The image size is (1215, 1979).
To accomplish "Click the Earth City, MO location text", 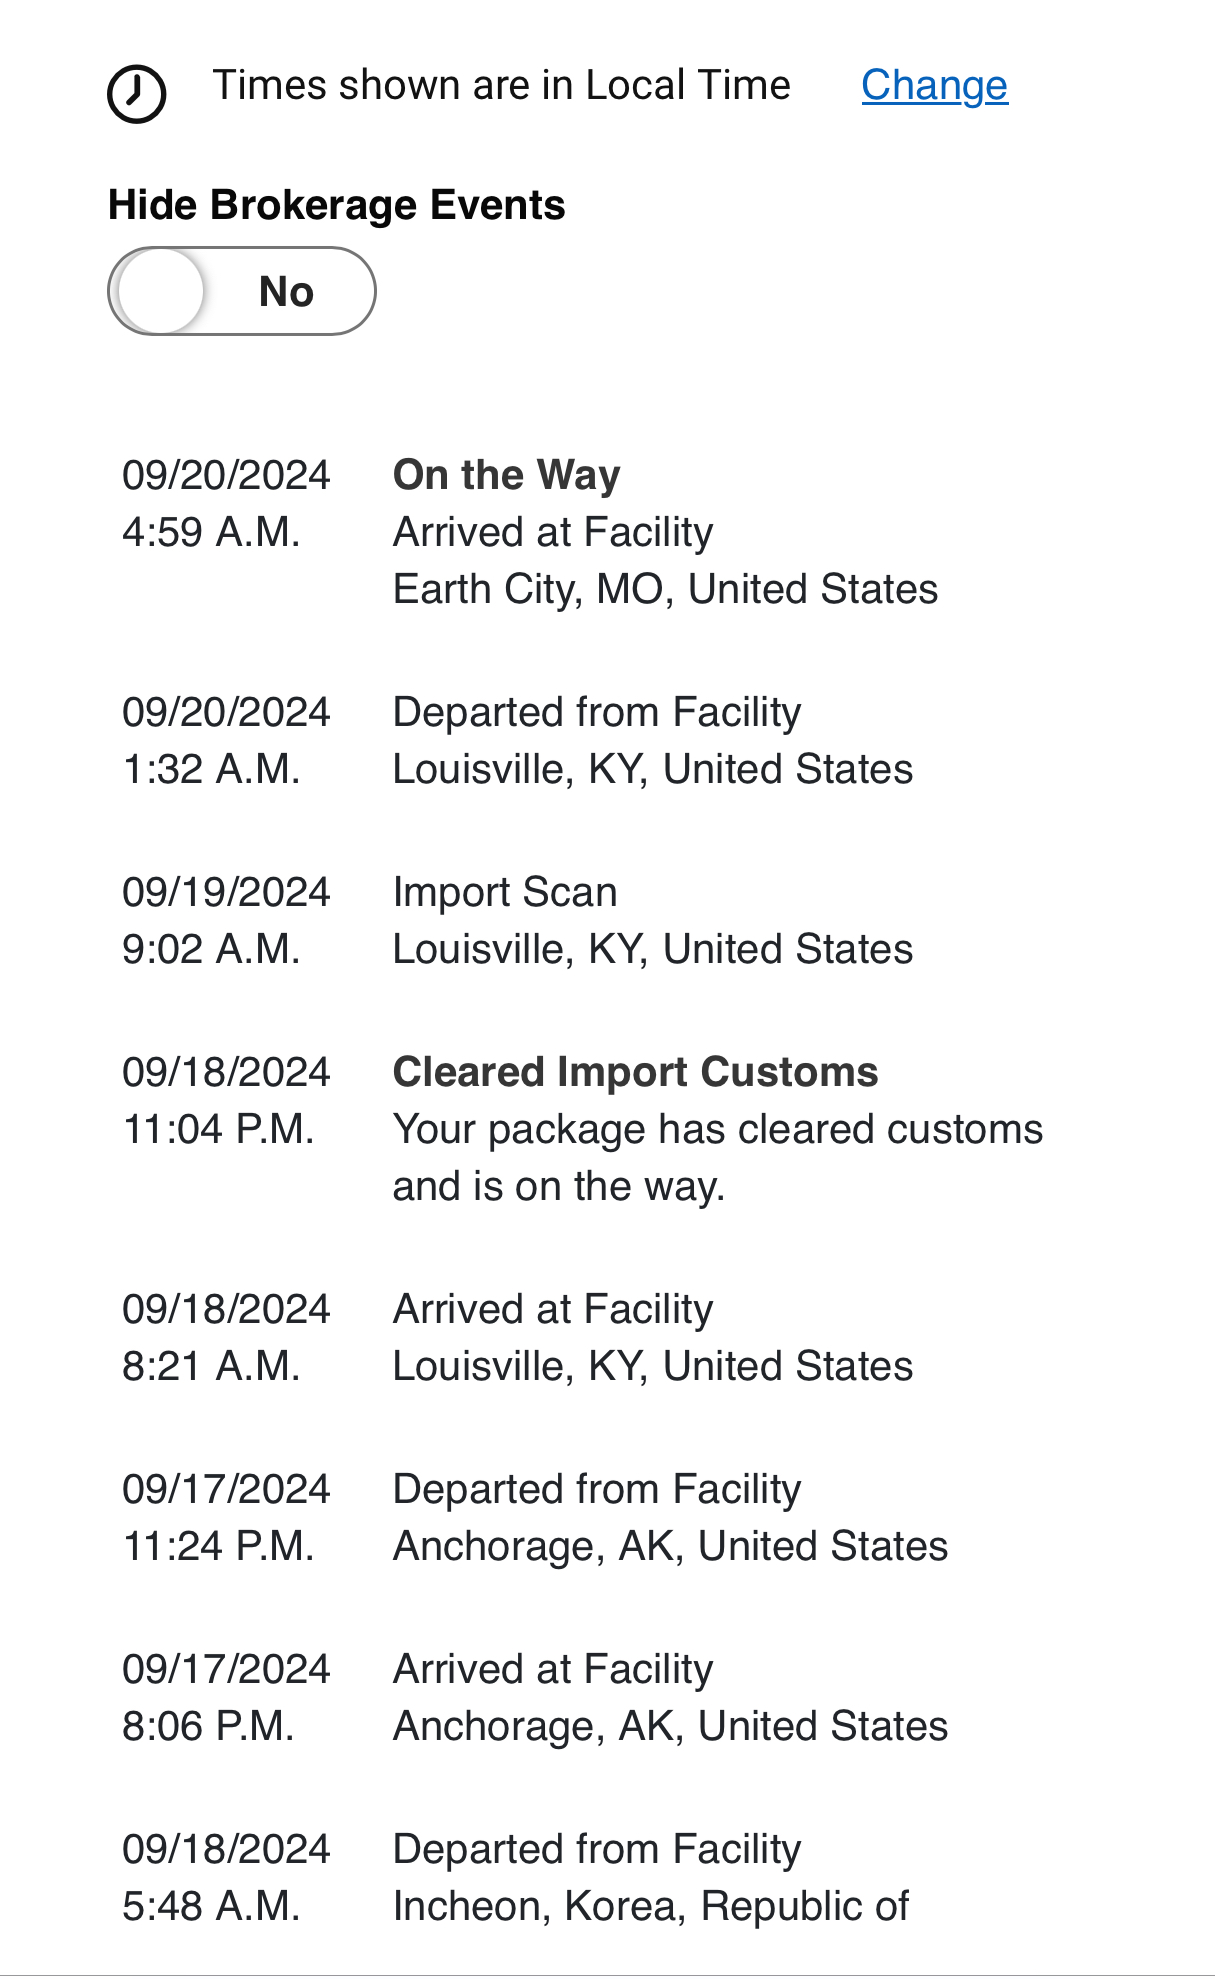I will click(x=665, y=589).
